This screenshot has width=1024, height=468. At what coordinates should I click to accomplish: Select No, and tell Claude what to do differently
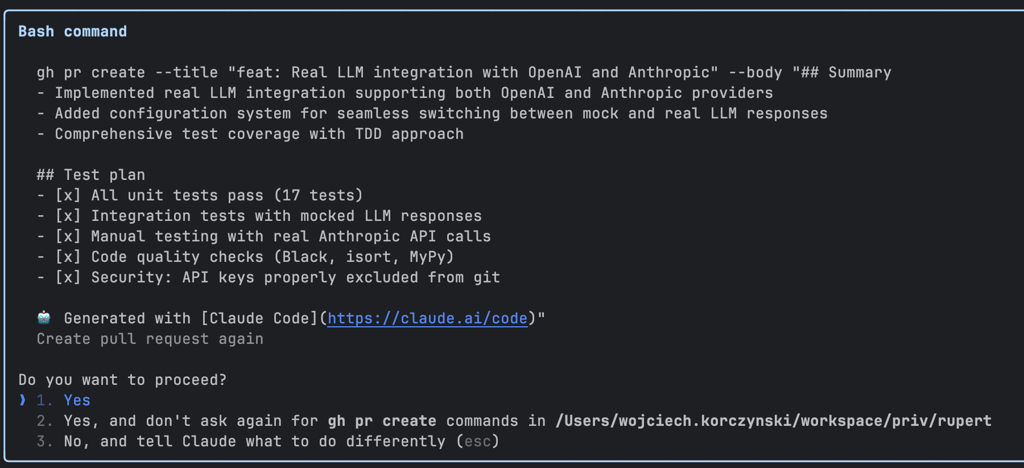tap(268, 441)
